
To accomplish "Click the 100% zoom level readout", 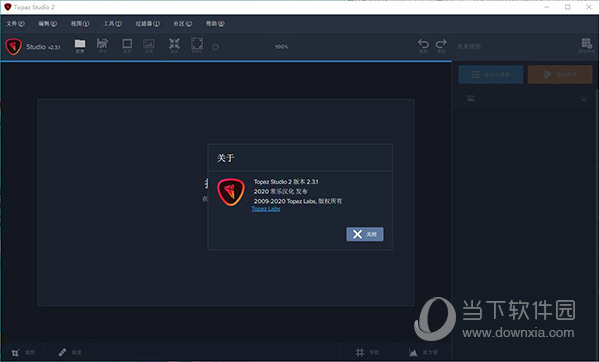I will pyautogui.click(x=282, y=47).
